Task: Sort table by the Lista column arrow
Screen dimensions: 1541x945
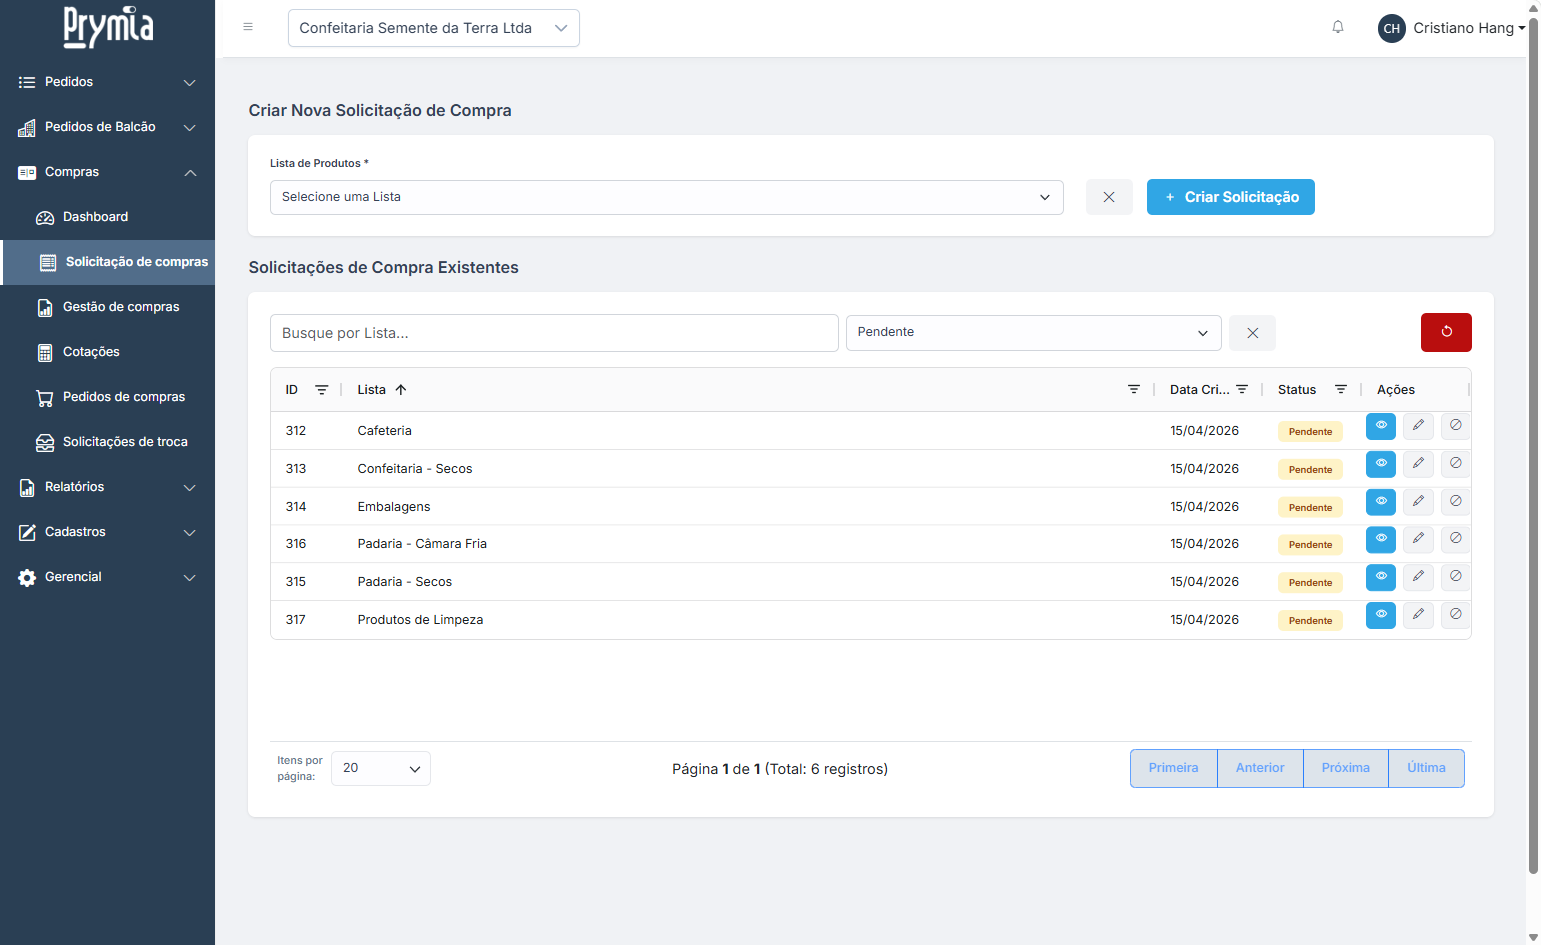Action: pos(401,390)
